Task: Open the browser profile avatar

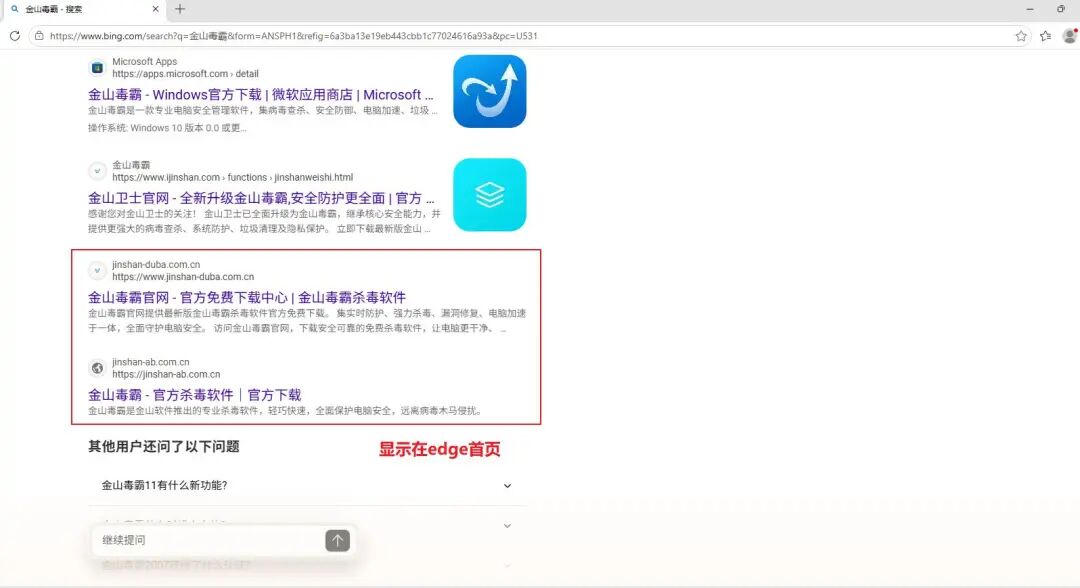Action: point(1070,36)
